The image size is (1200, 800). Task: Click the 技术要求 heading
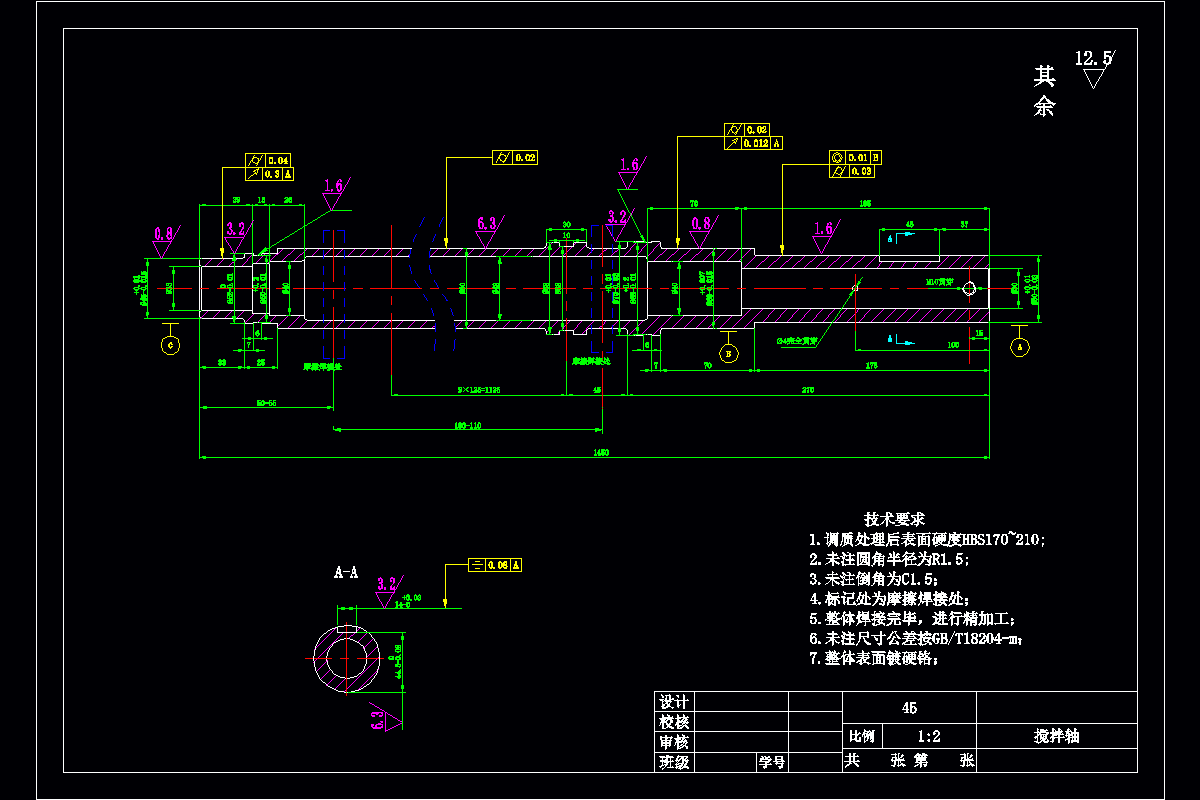[x=894, y=519]
